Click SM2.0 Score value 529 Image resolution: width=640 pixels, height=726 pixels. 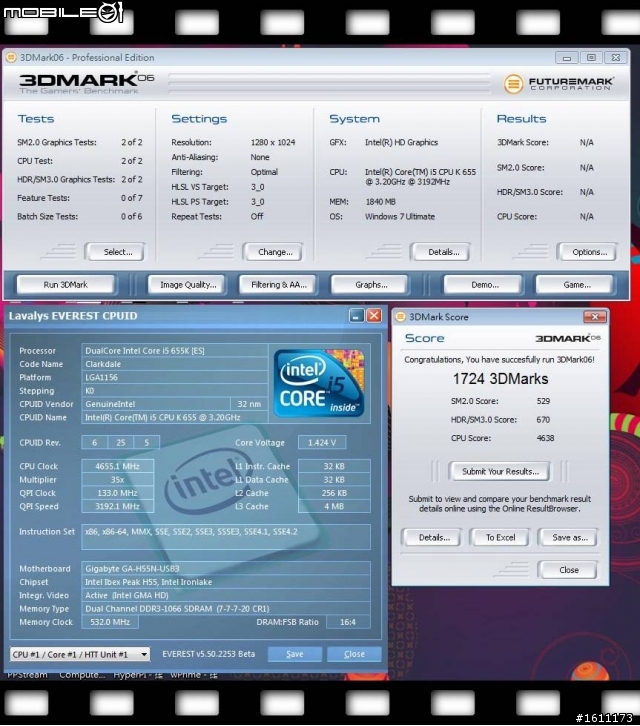click(x=543, y=401)
